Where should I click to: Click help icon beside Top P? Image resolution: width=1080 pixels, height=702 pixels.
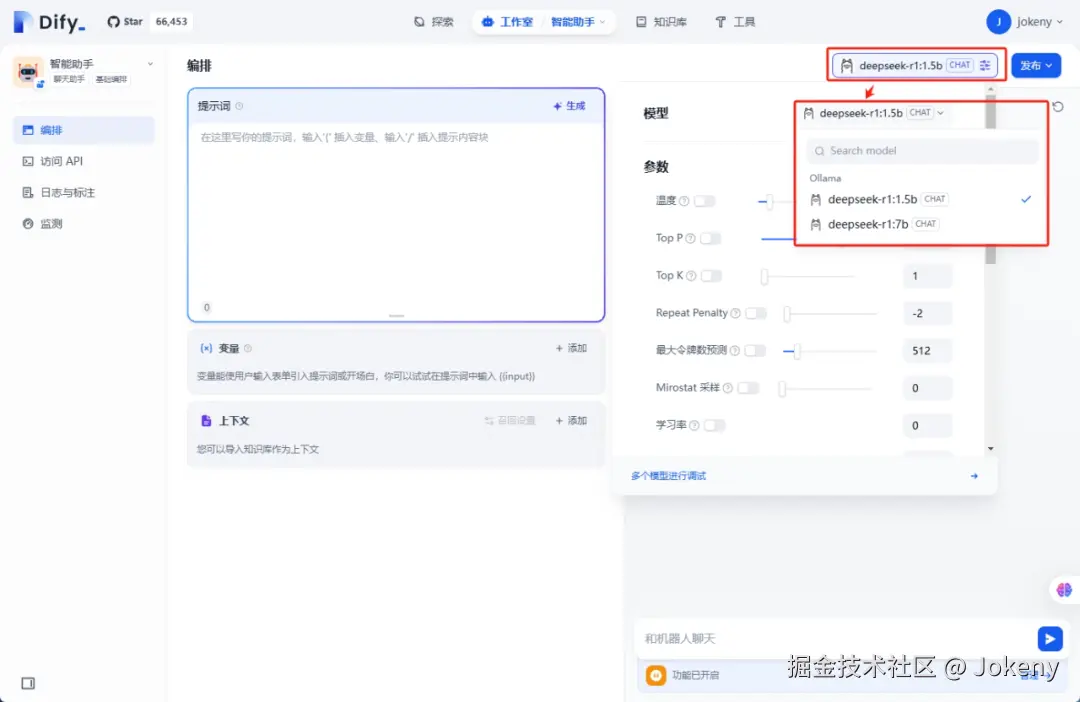(690, 238)
